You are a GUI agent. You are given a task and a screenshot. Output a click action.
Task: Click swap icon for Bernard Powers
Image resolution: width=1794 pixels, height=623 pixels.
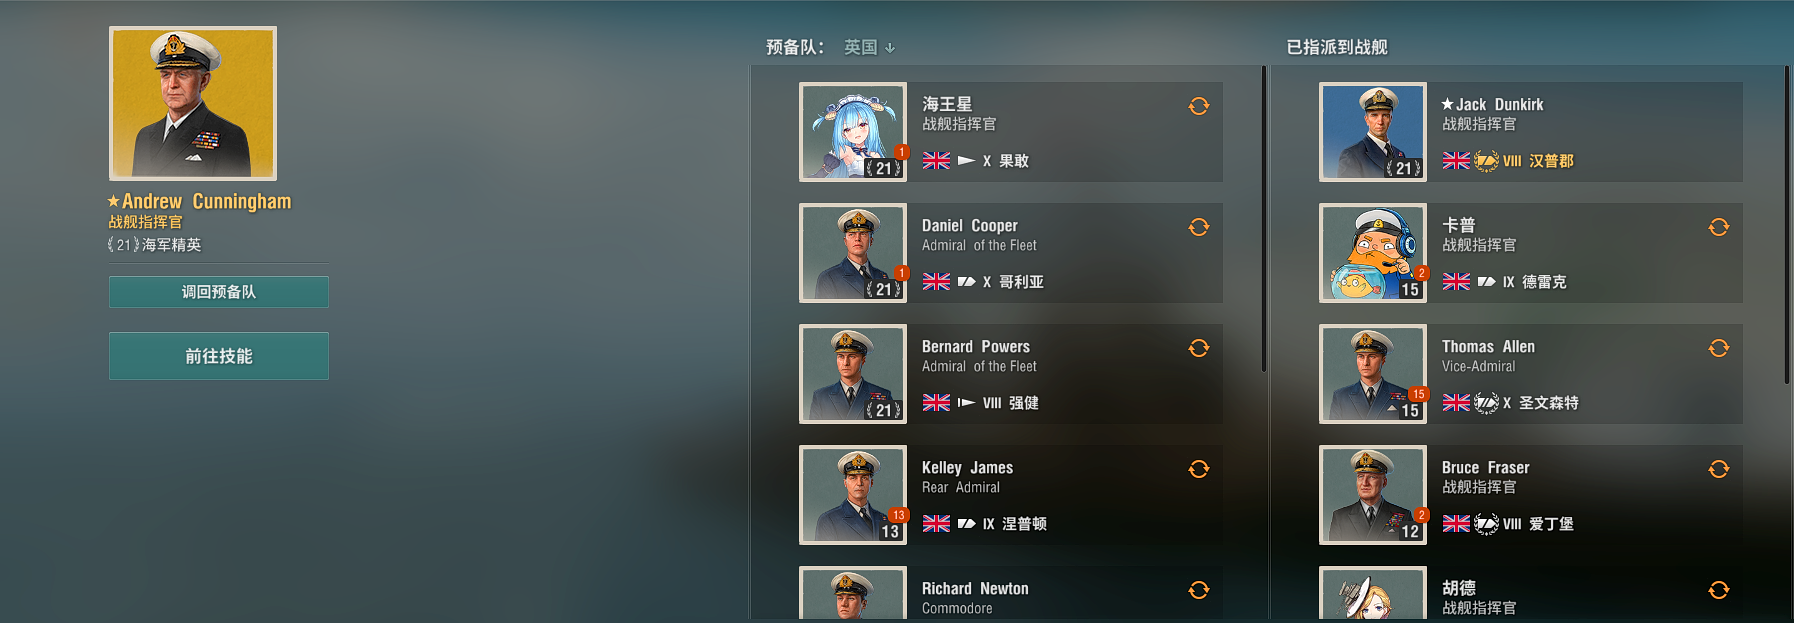coord(1199,348)
